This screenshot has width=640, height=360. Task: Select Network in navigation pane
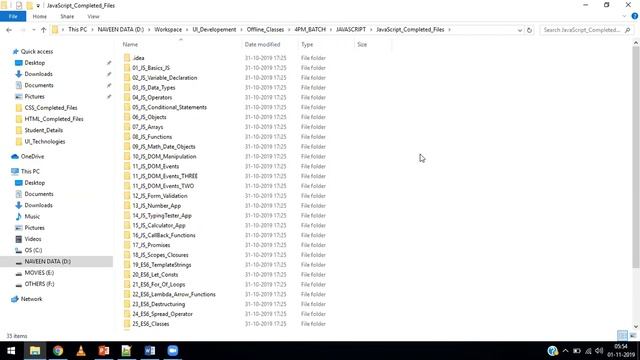[31, 299]
